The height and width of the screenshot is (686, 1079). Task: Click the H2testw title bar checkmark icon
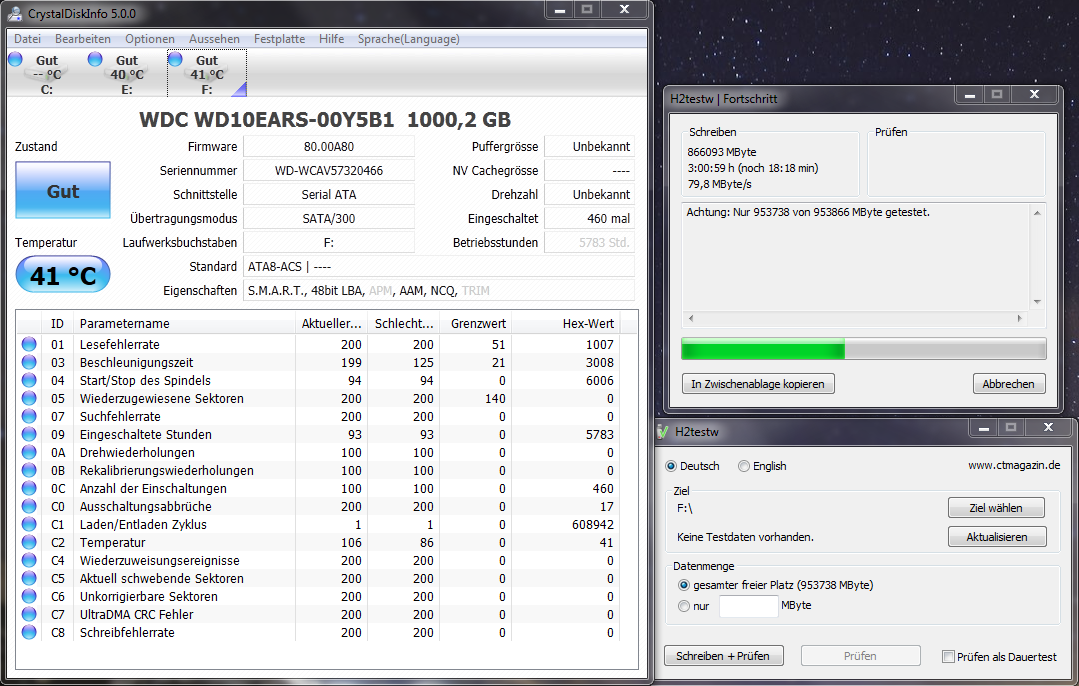click(x=663, y=431)
